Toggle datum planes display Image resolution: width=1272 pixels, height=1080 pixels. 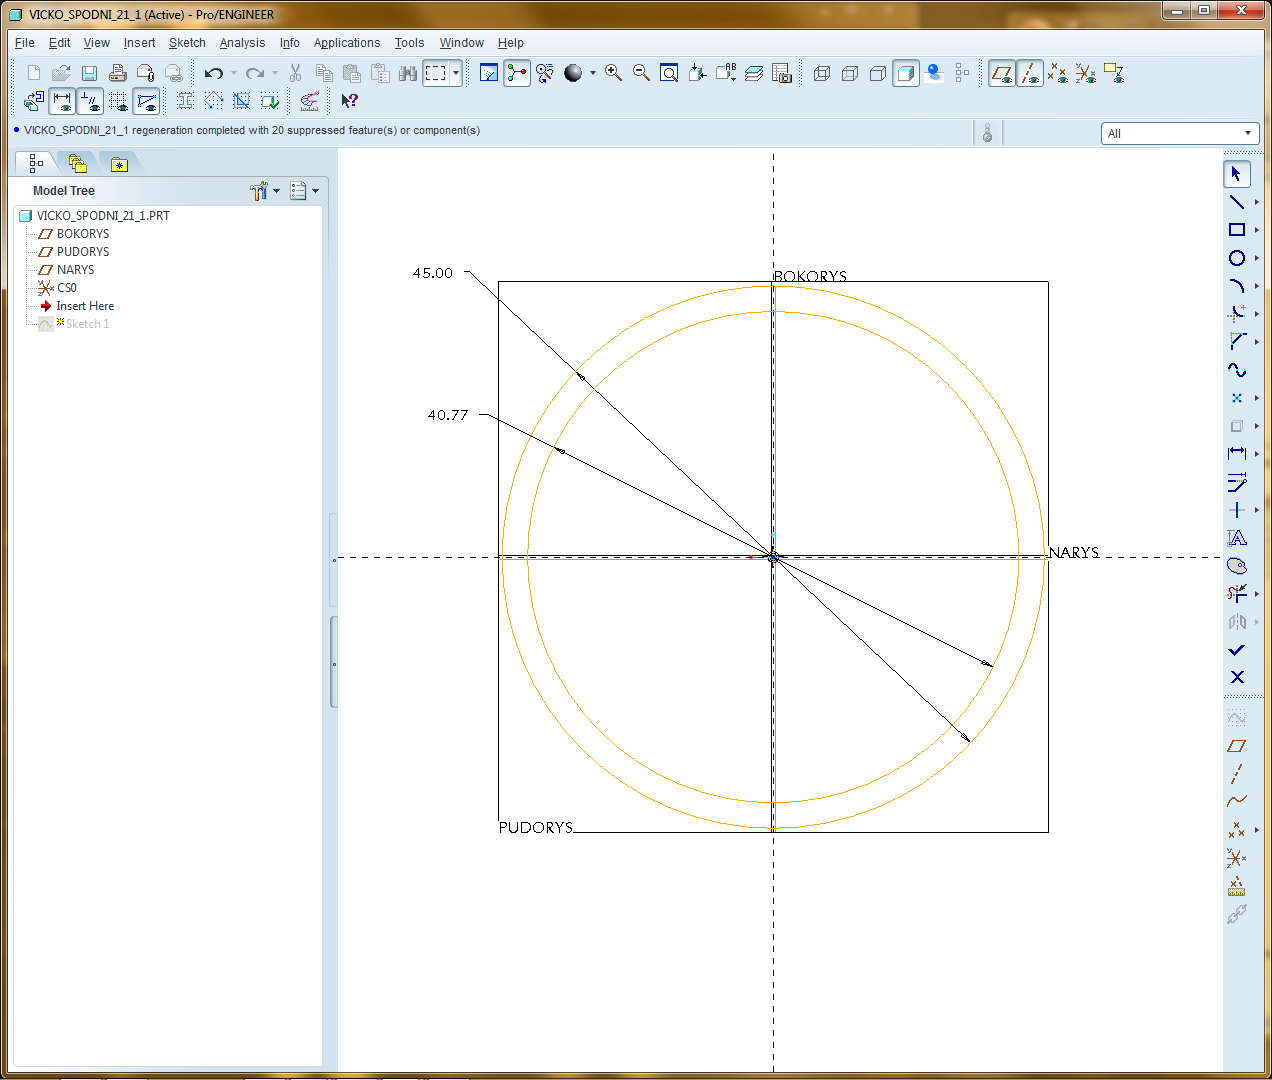click(x=1002, y=73)
